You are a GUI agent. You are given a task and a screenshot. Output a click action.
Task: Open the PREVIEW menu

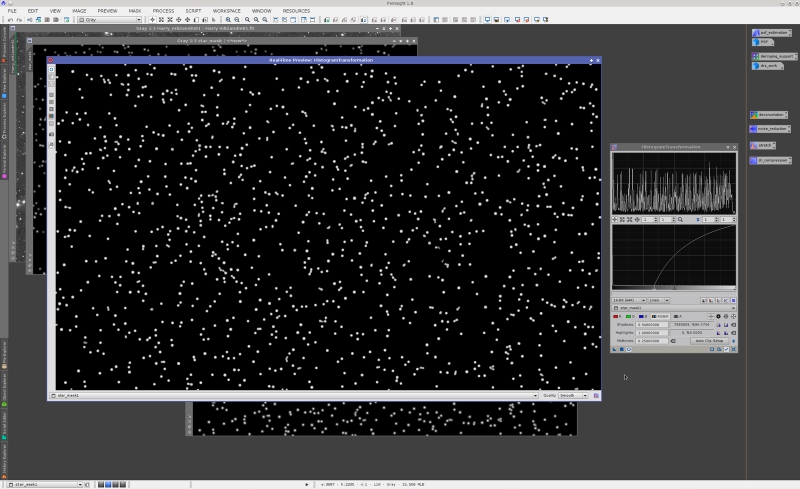pos(107,11)
